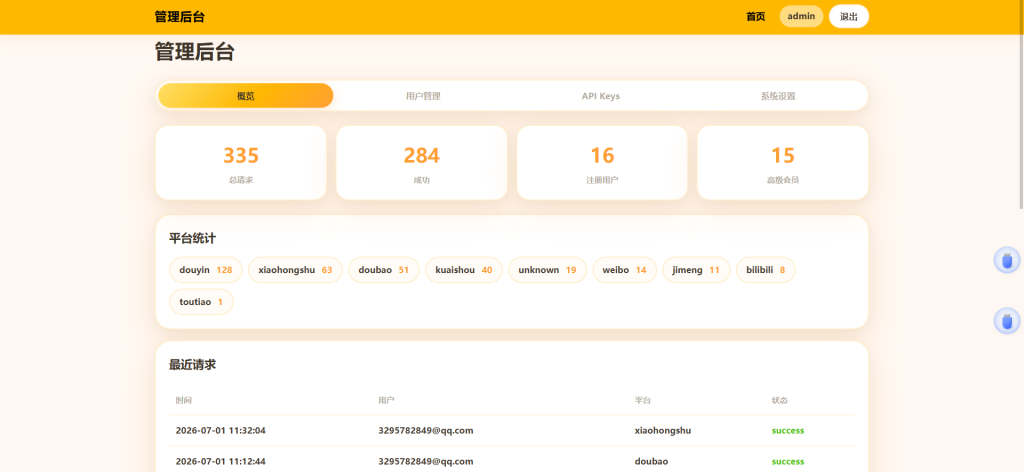Select the kuaishou 40 platform chip
Image resolution: width=1024 pixels, height=472 pixels.
pos(464,270)
